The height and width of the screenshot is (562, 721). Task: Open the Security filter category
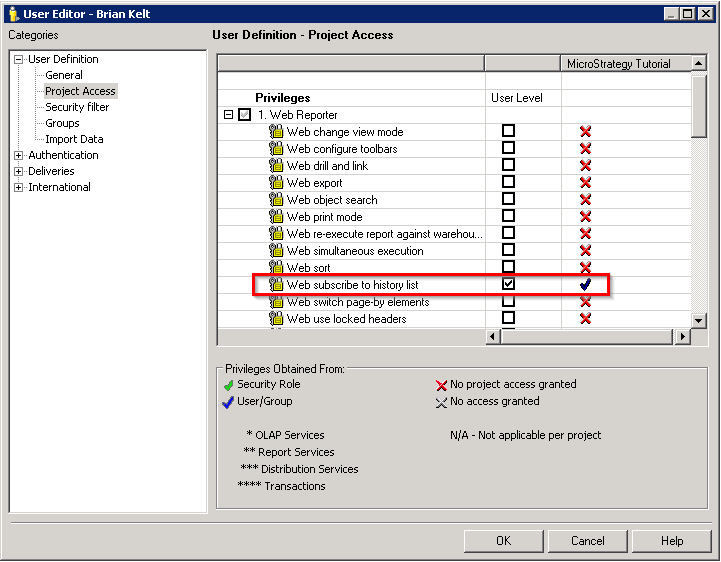point(77,107)
